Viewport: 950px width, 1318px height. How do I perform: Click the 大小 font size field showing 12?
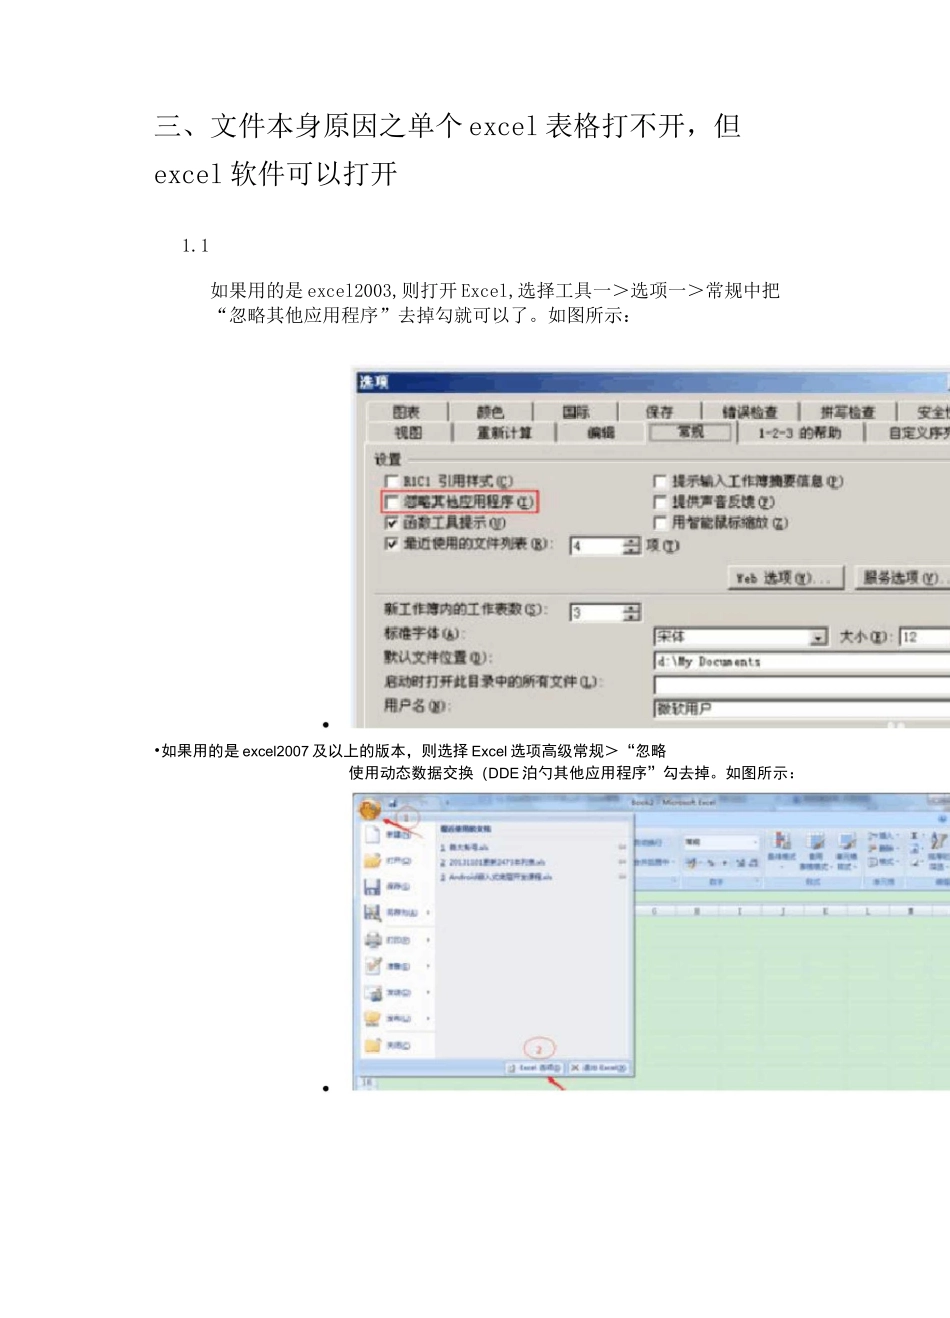tap(924, 637)
